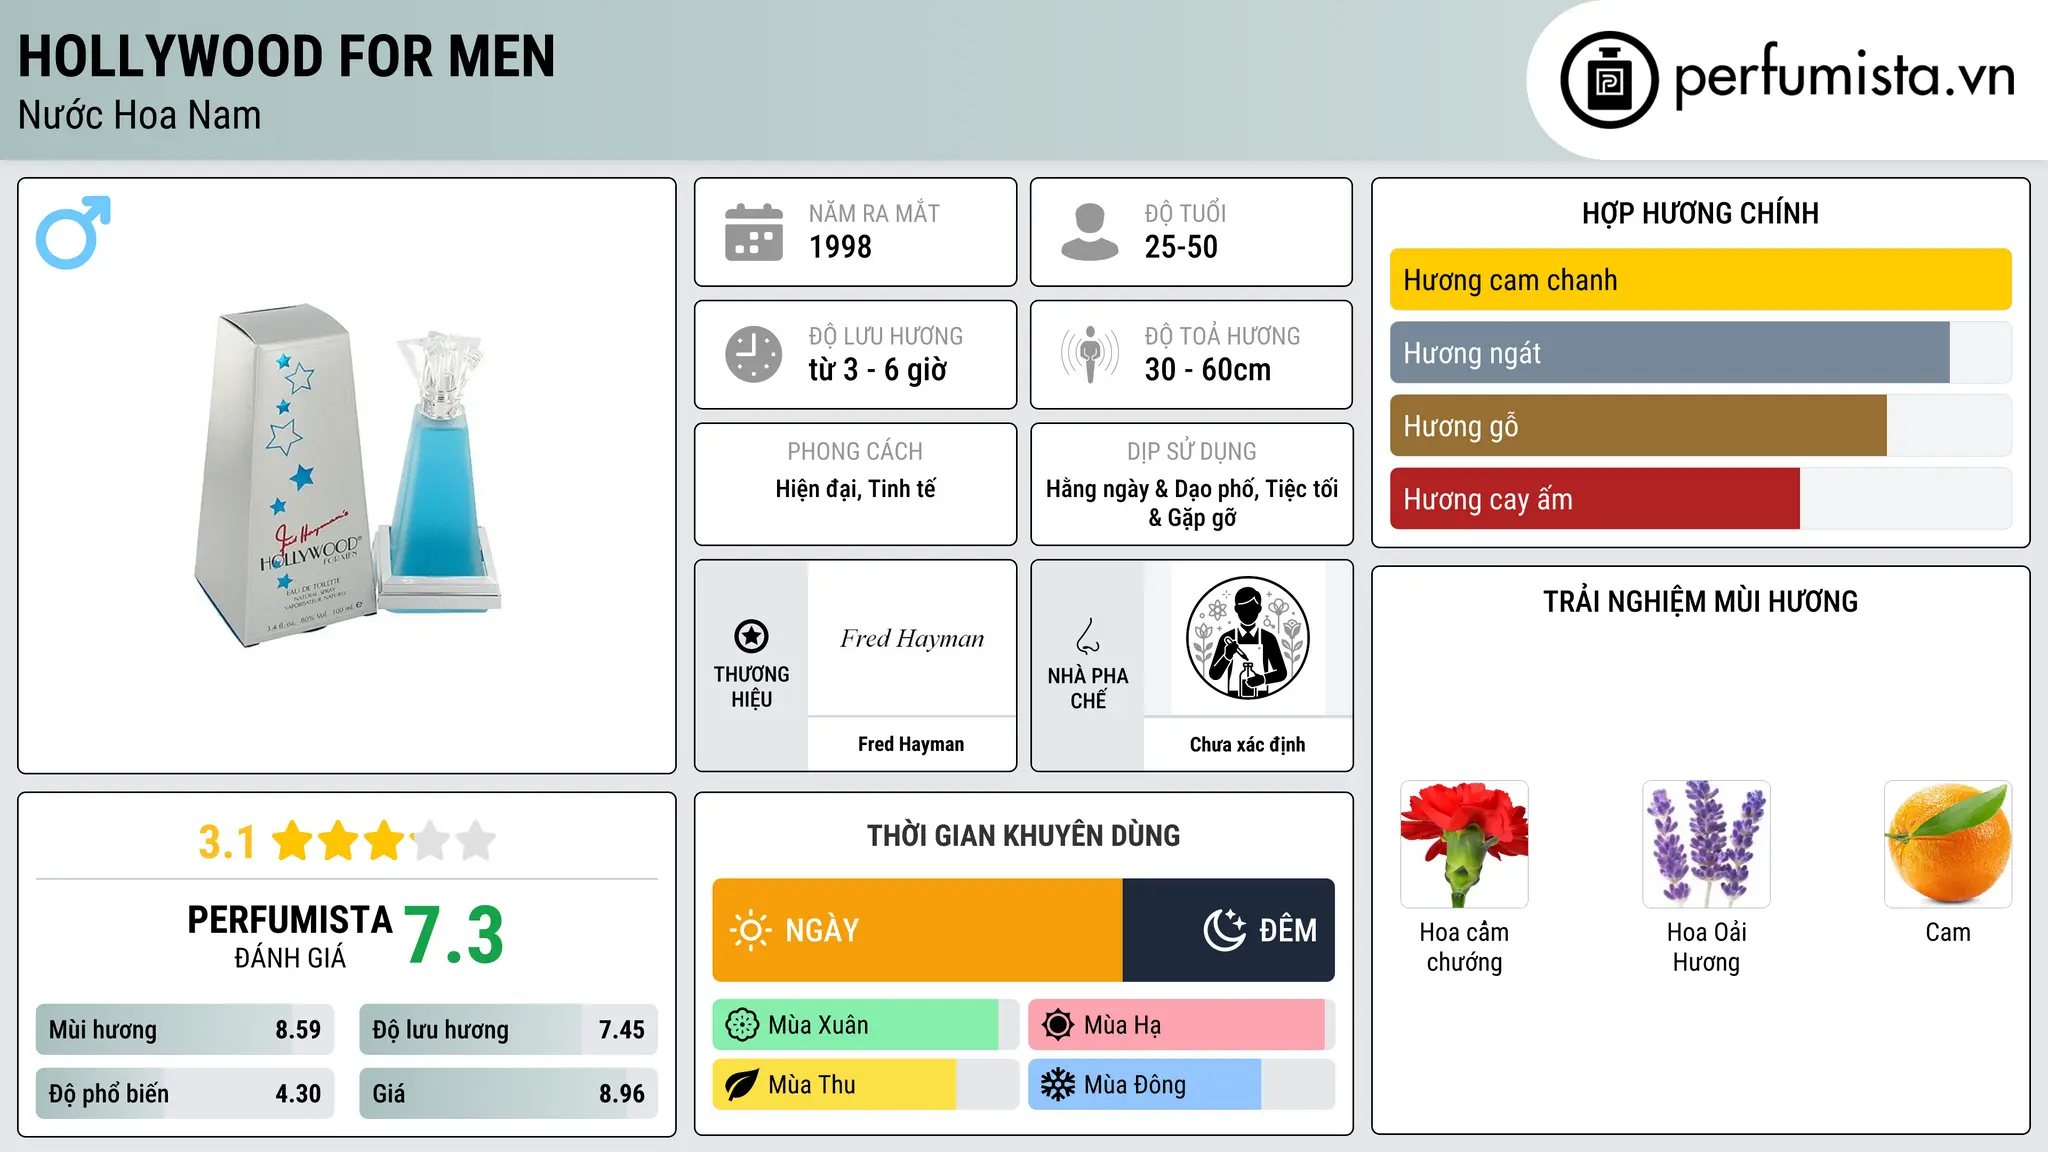Click the perfumer illustration icon
The image size is (2048, 1152).
pos(1247,638)
